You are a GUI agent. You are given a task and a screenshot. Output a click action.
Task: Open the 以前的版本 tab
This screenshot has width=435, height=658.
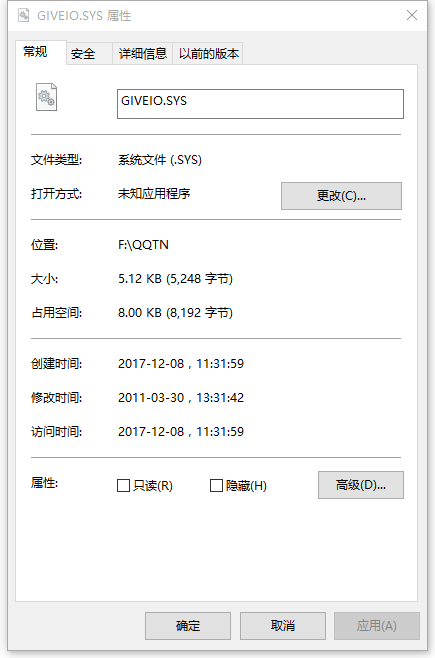point(208,54)
